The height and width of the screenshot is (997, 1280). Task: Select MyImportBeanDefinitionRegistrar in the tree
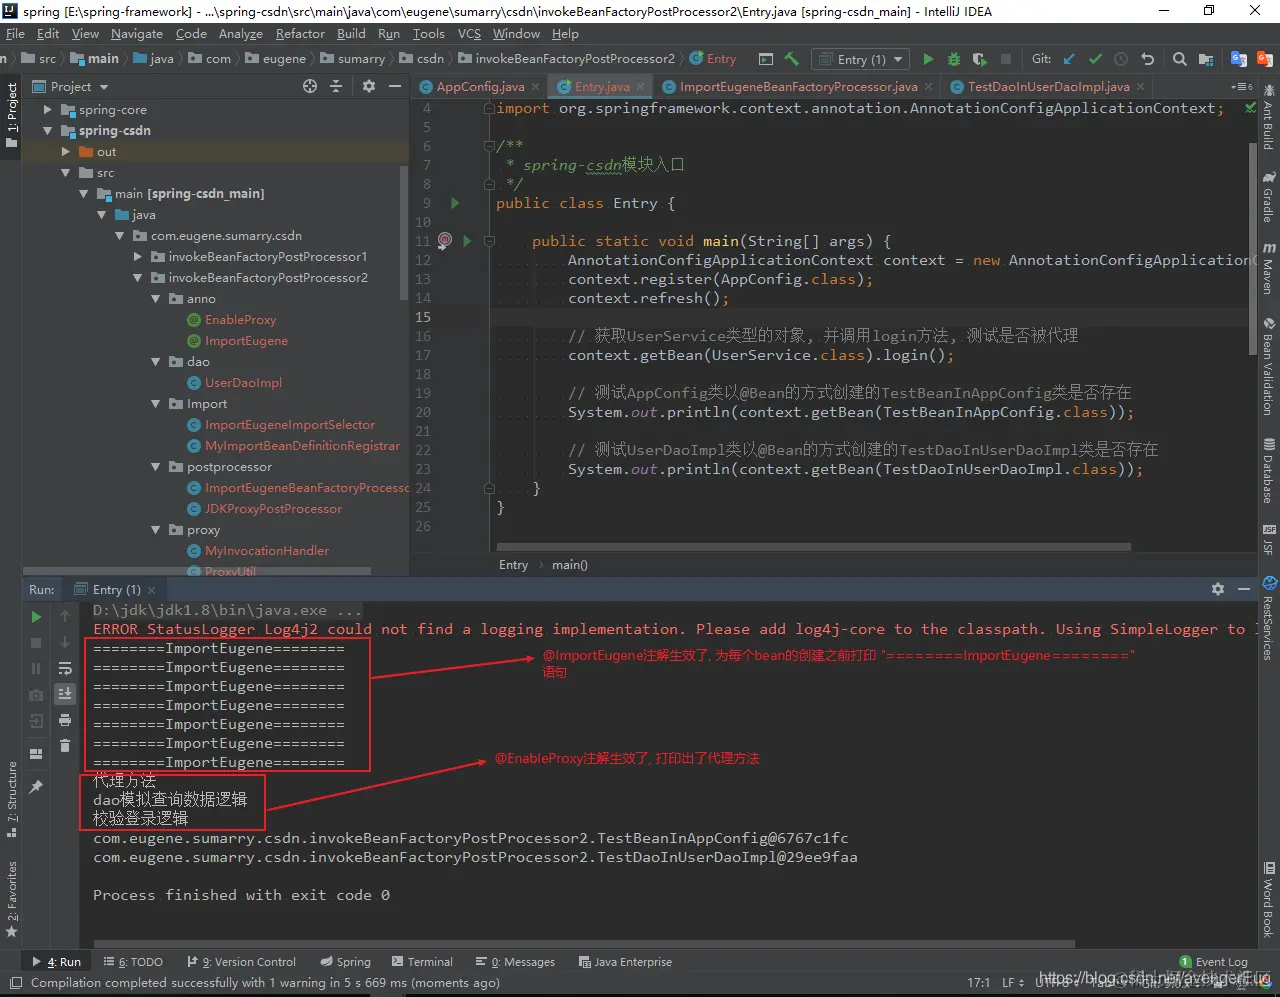[302, 446]
